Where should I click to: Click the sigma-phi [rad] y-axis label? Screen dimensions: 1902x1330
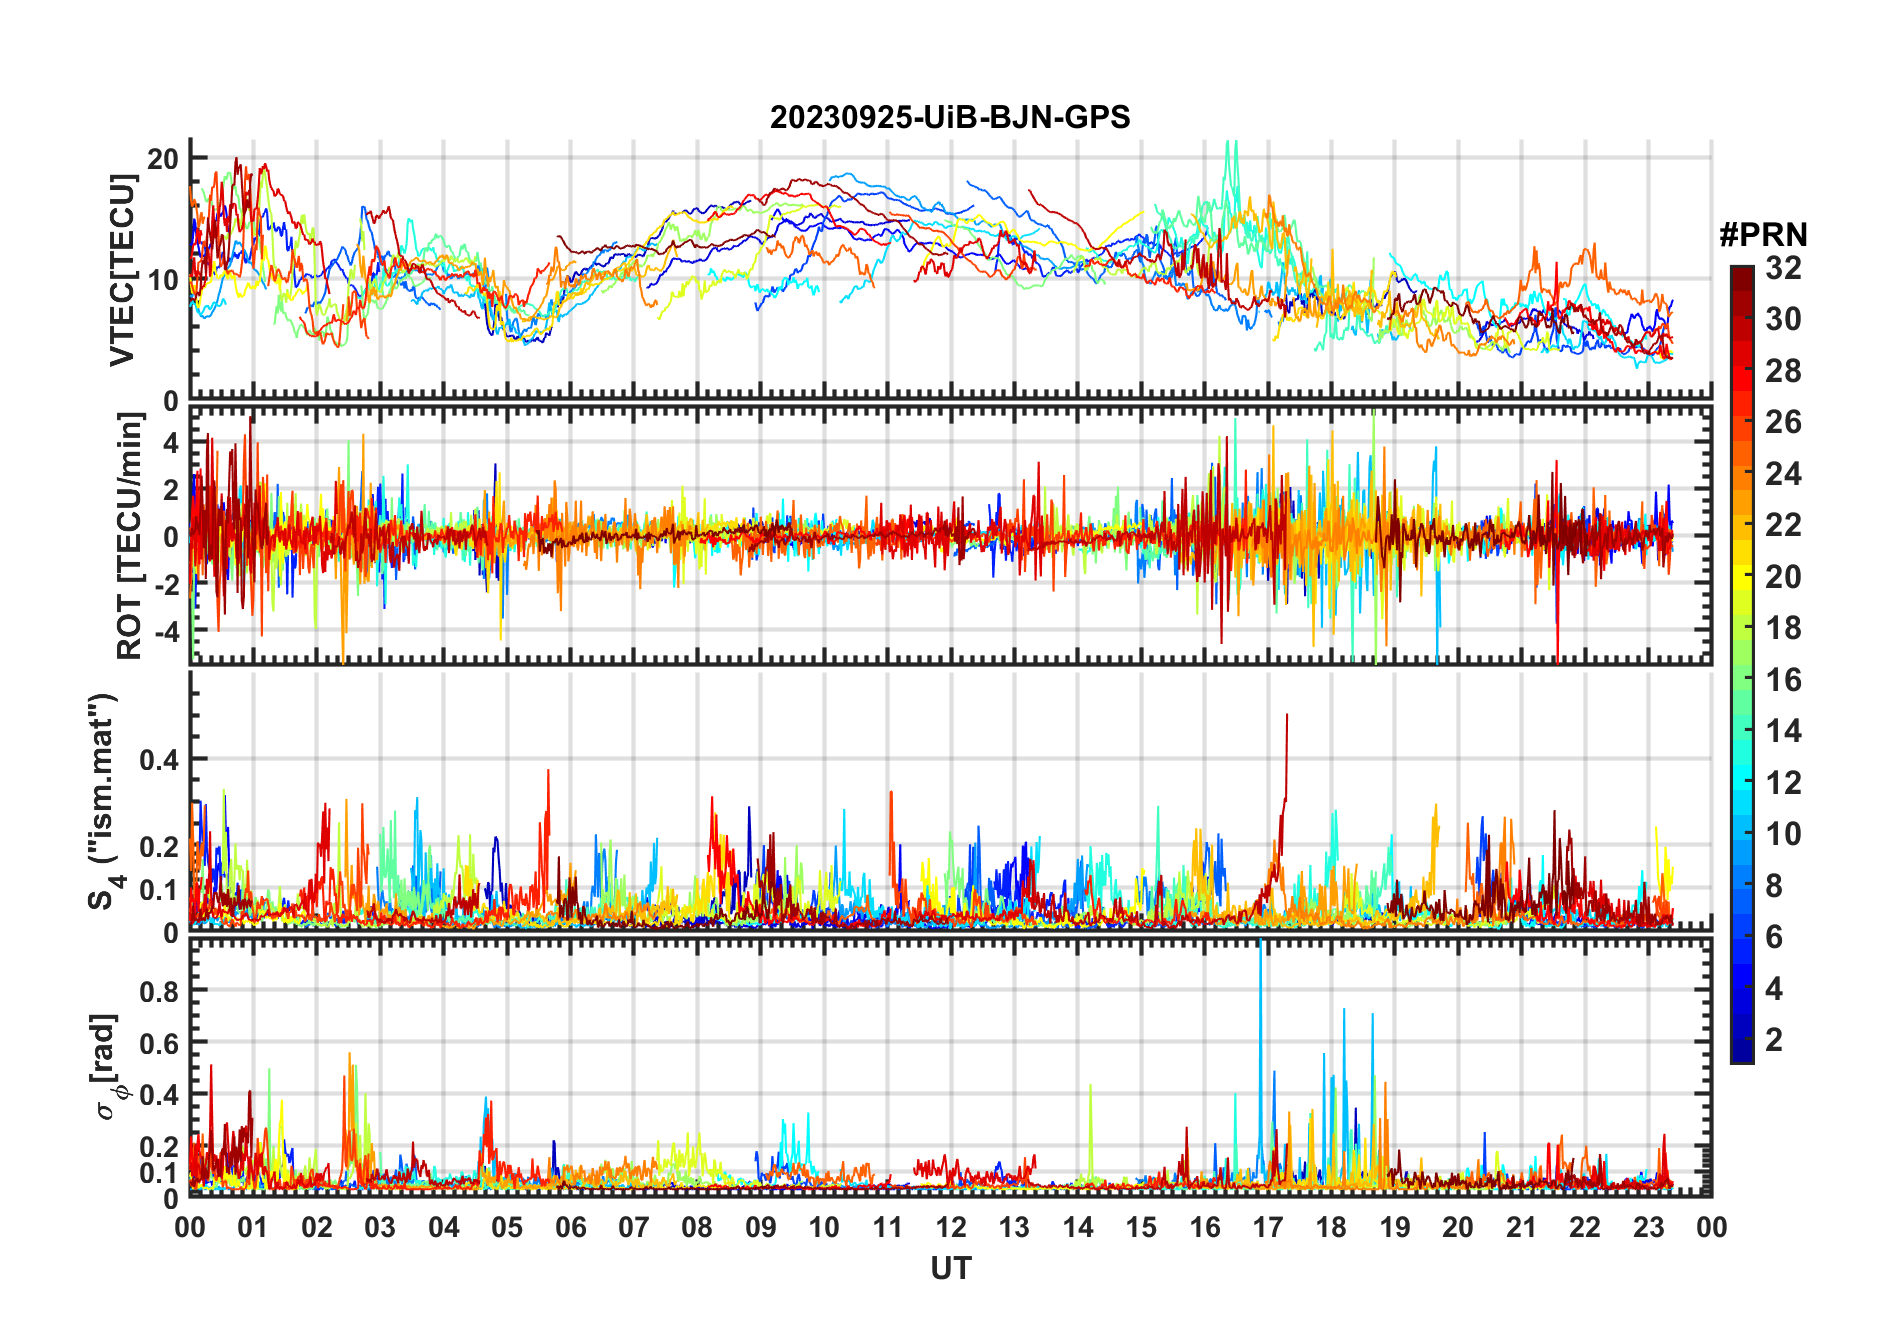(x=107, y=1067)
